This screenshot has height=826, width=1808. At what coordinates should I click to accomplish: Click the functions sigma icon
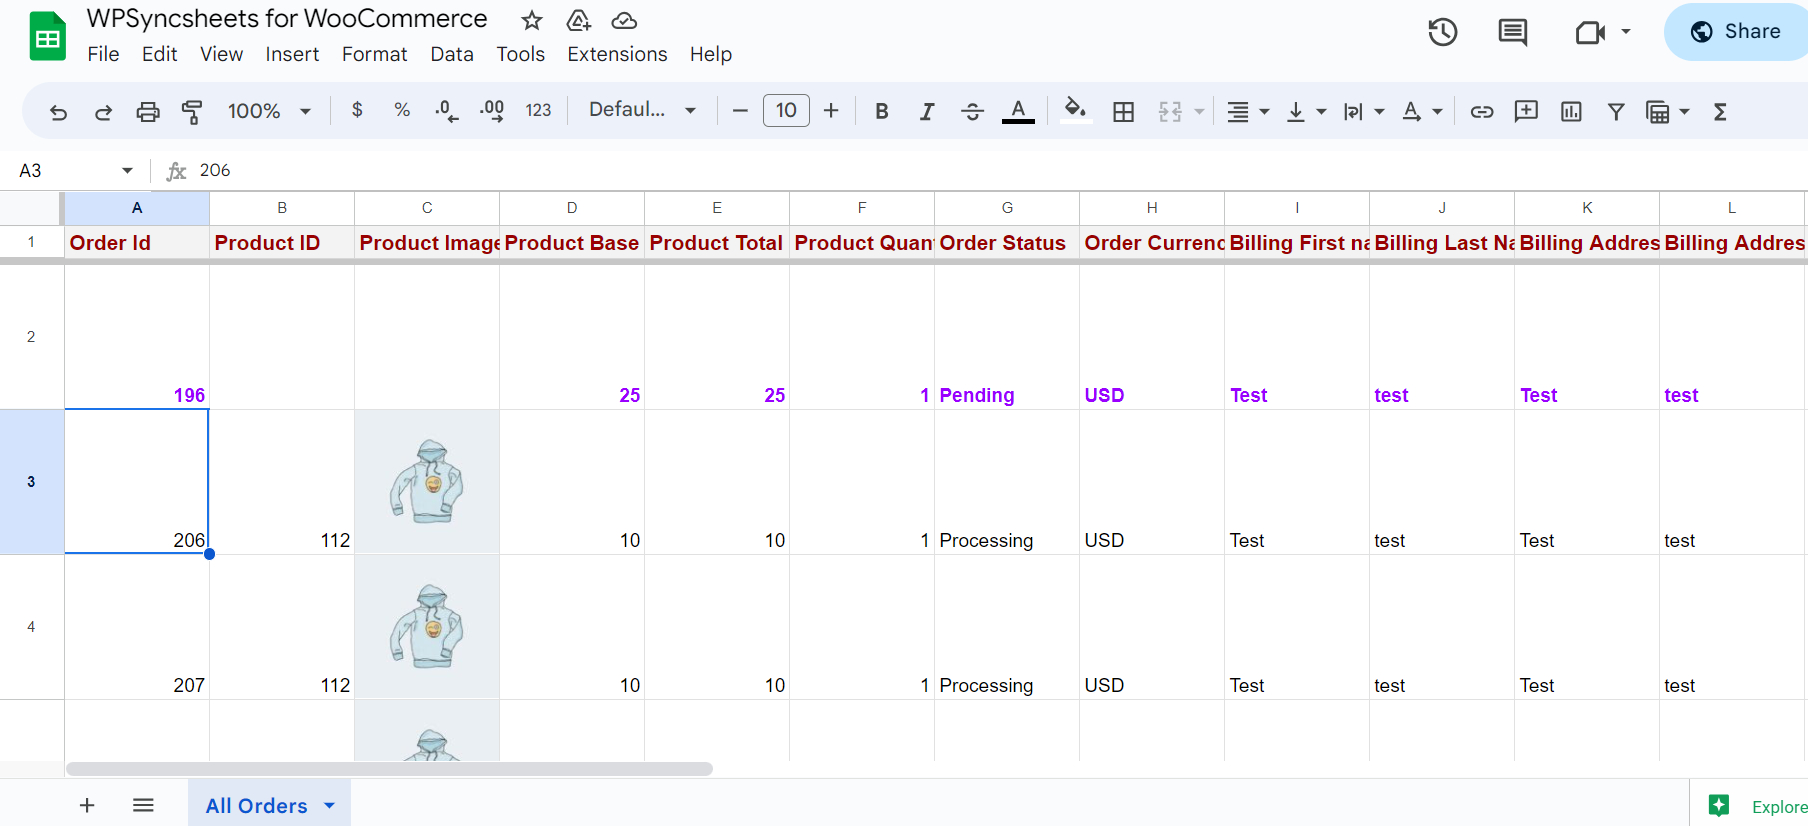tap(1720, 112)
